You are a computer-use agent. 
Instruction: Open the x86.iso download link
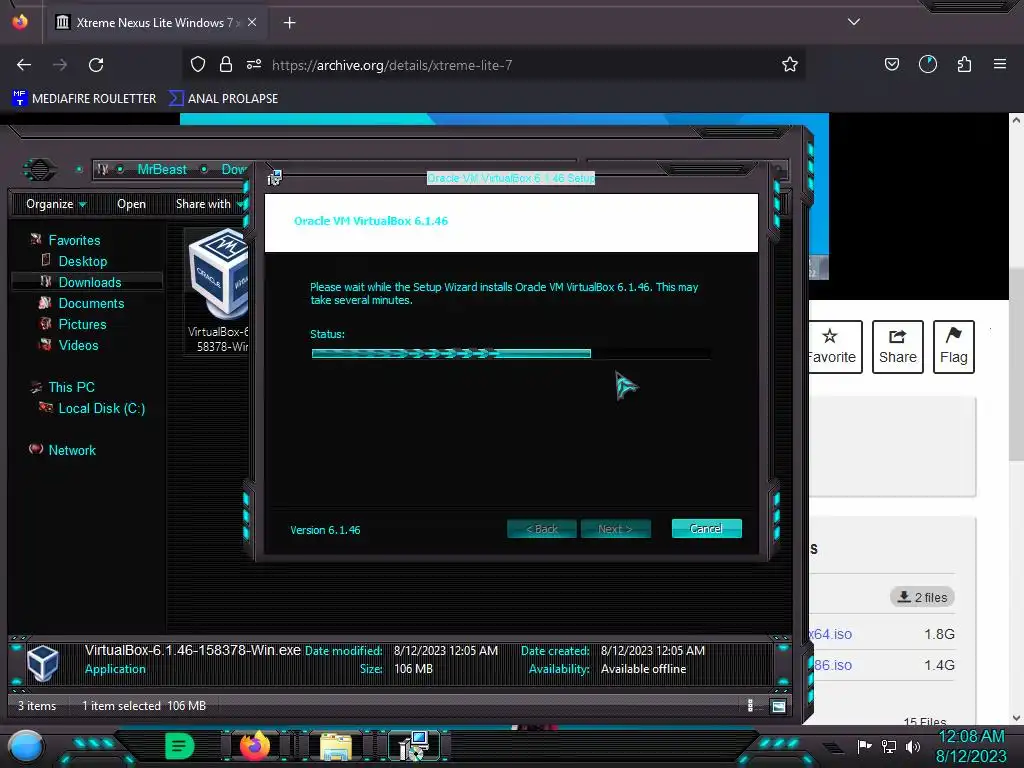(830, 665)
